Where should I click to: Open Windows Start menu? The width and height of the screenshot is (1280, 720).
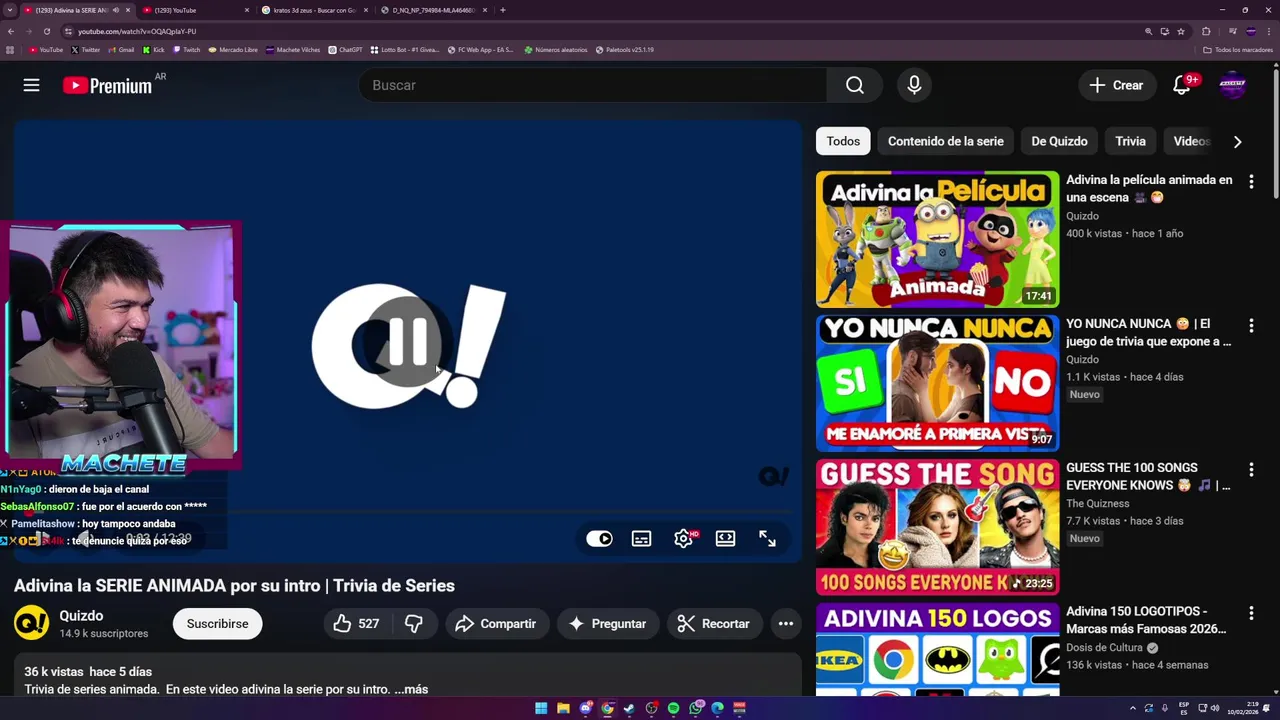(541, 708)
